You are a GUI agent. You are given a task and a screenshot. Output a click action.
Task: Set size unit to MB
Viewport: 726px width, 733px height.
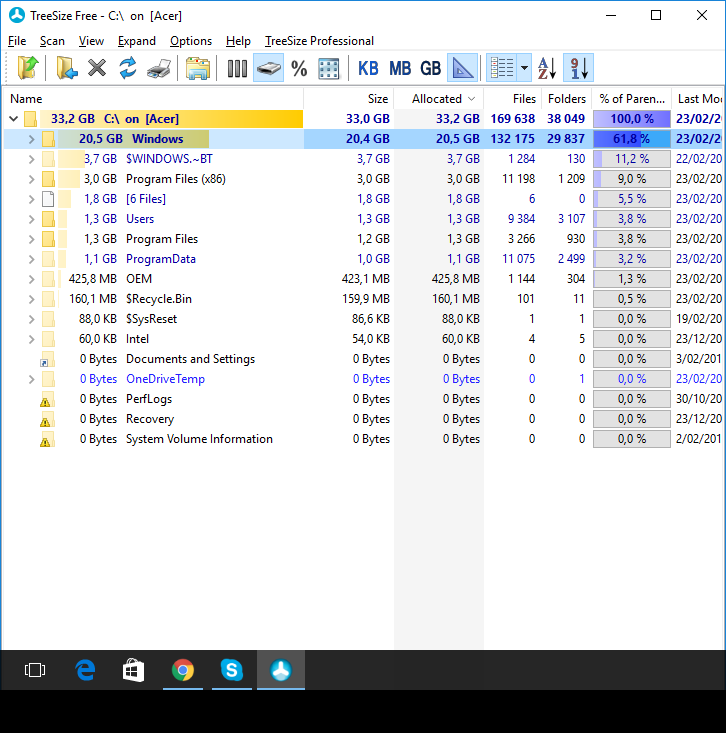(x=400, y=68)
